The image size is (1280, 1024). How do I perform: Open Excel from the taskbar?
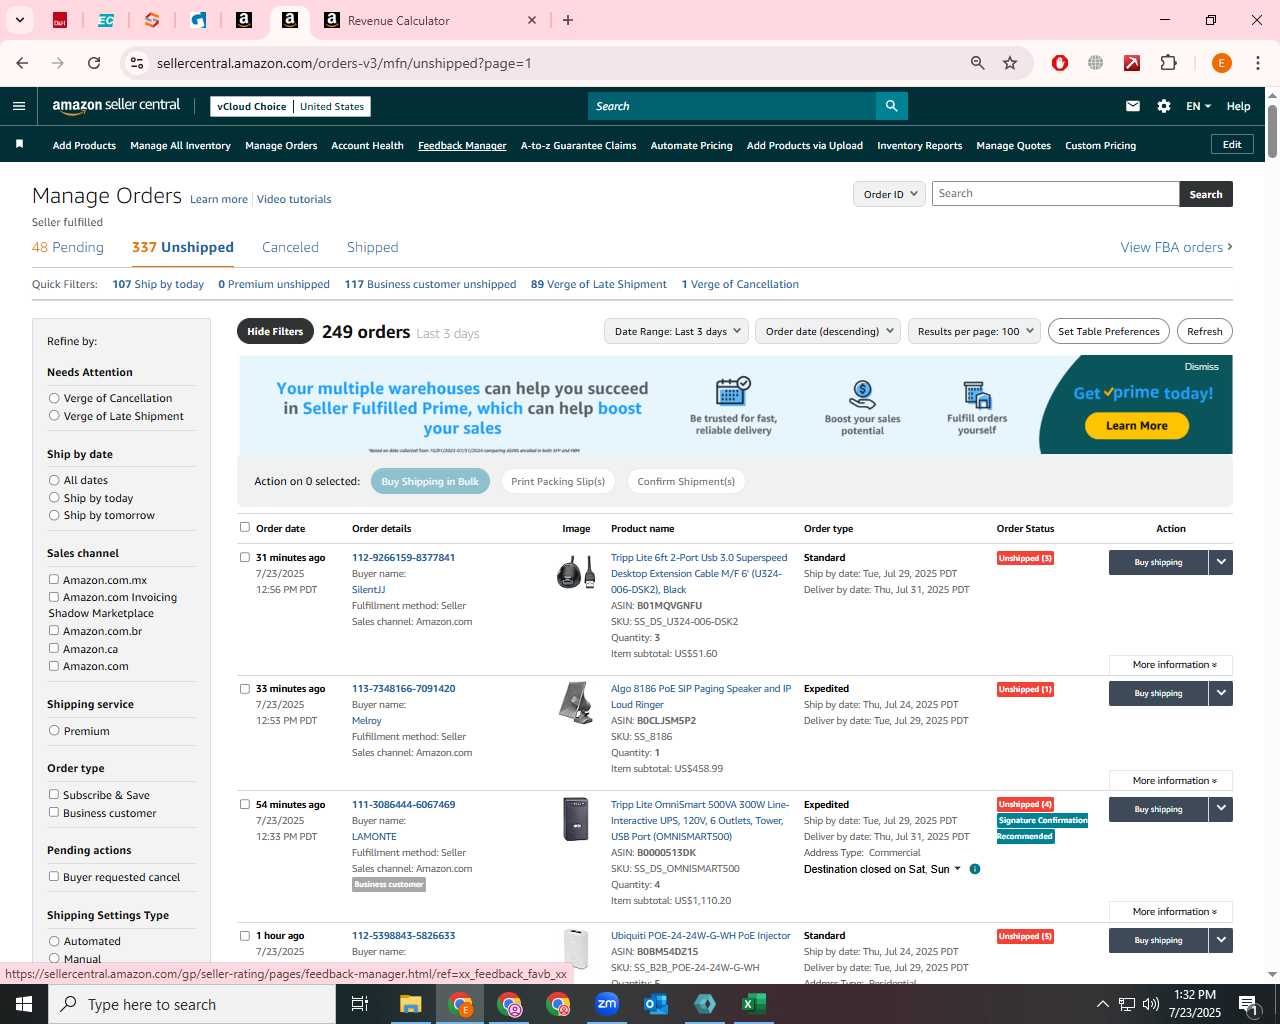(753, 1004)
